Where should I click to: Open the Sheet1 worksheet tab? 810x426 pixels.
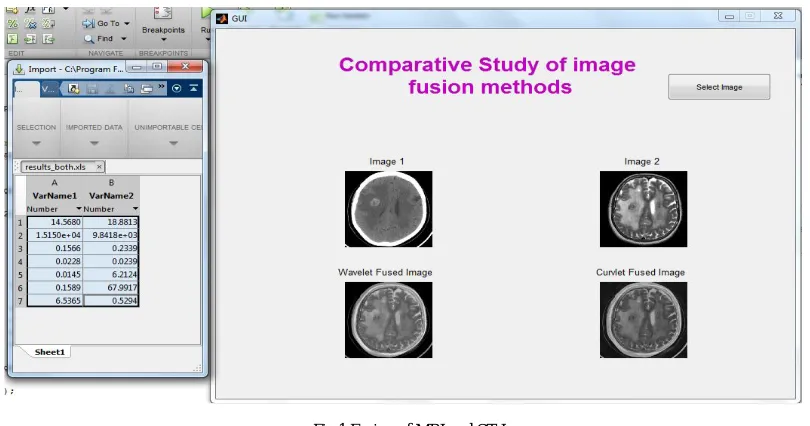(x=50, y=352)
